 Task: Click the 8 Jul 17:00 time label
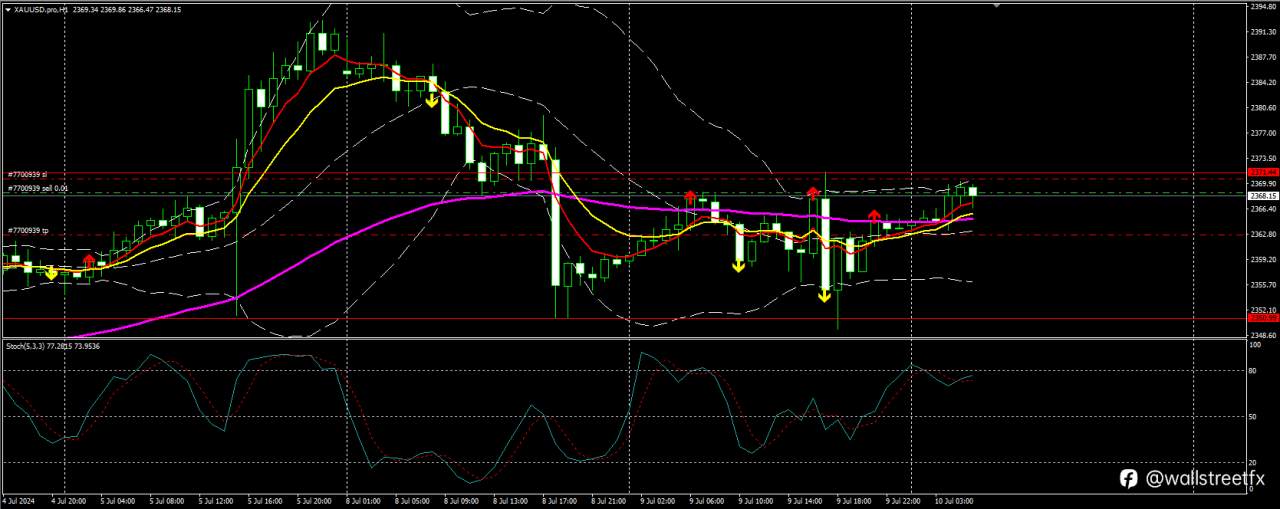coord(560,499)
